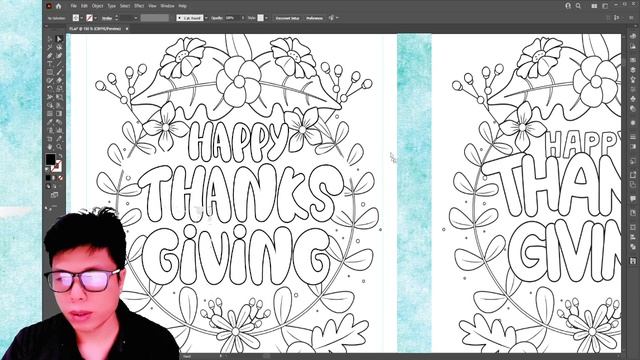640x360 pixels.
Task: Select the Artboard tool
Action: tap(50, 139)
